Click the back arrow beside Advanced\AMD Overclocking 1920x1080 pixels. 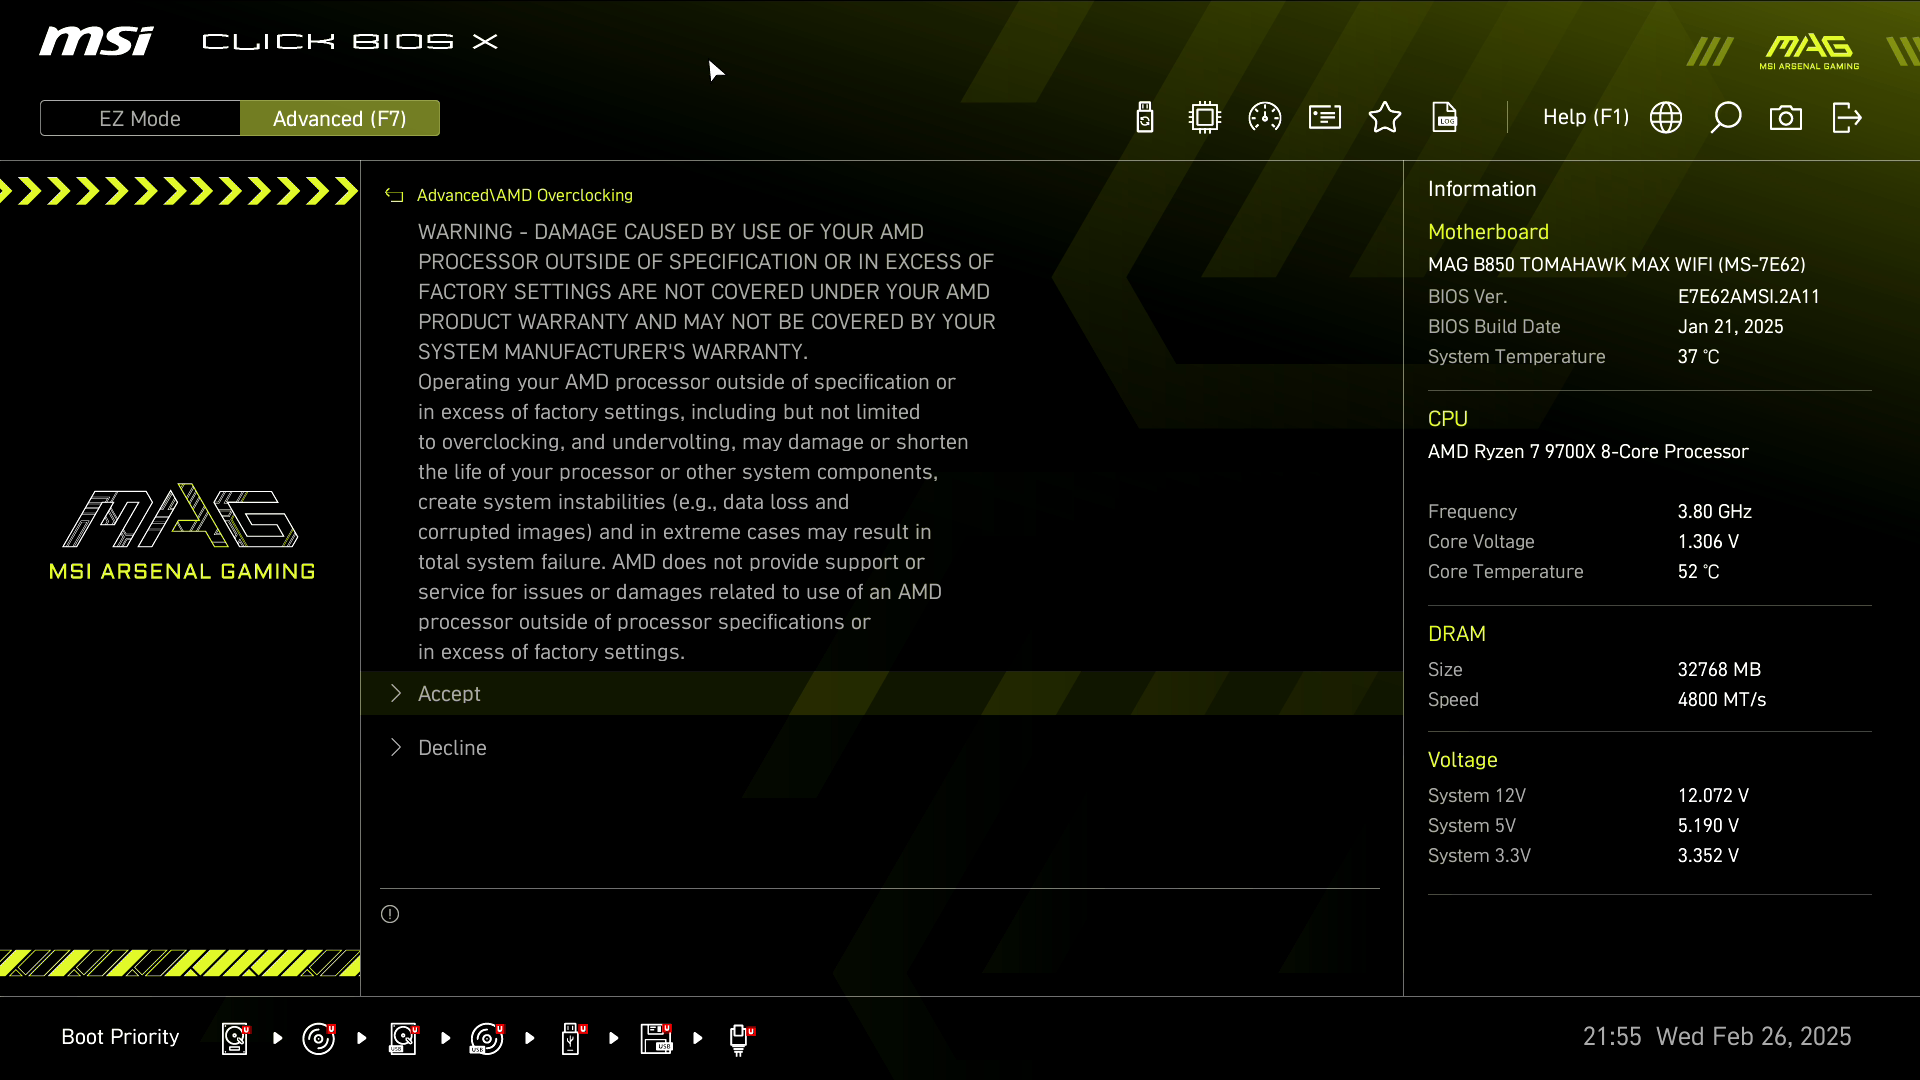[394, 196]
